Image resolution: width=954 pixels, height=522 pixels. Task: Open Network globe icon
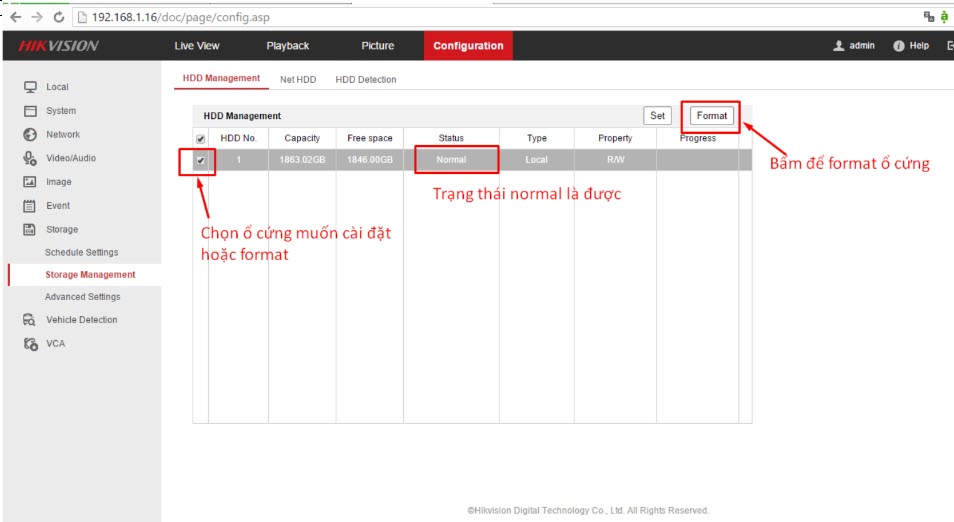tap(30, 134)
